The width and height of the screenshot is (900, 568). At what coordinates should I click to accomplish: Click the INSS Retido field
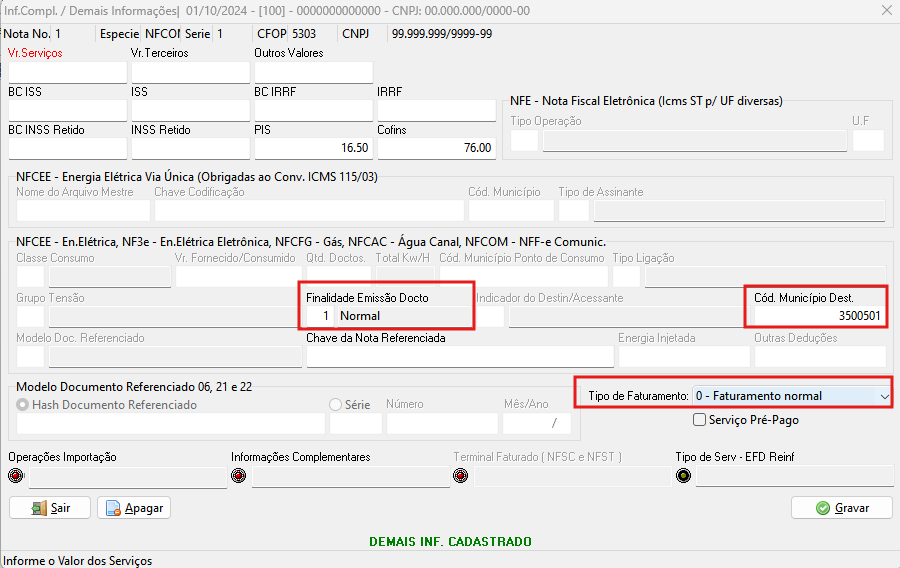pos(191,149)
